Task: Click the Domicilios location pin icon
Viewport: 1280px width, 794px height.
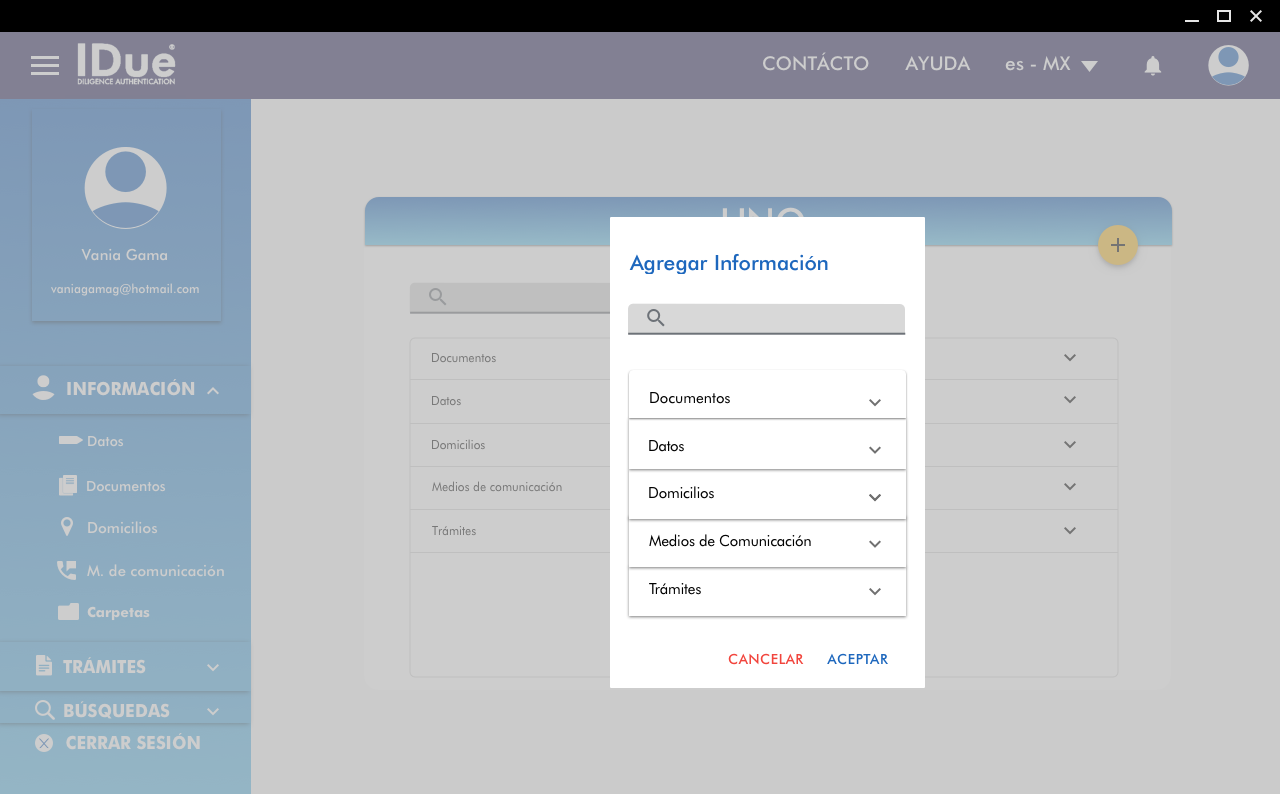Action: click(67, 527)
